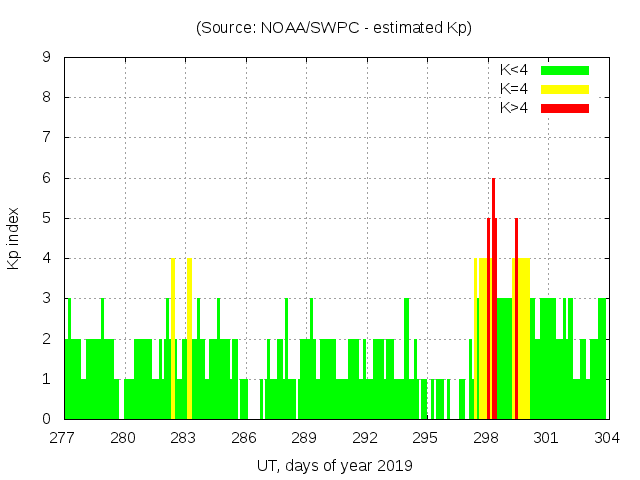This screenshot has width=640, height=480.
Task: Click the 277 tick label on x-axis
Action: (x=63, y=437)
